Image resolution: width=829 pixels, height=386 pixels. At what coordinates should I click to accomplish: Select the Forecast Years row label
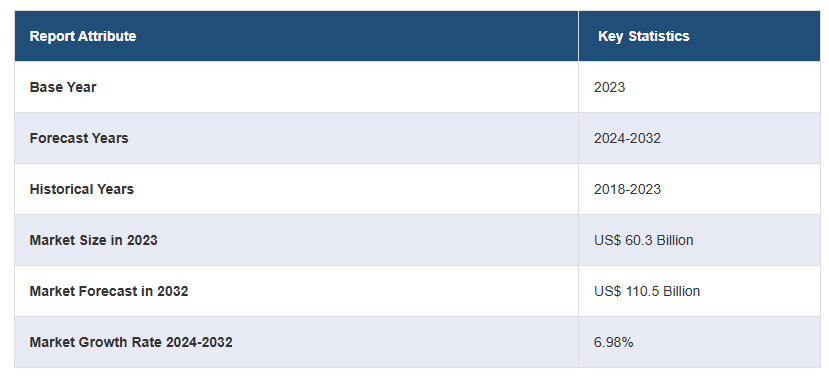point(79,138)
